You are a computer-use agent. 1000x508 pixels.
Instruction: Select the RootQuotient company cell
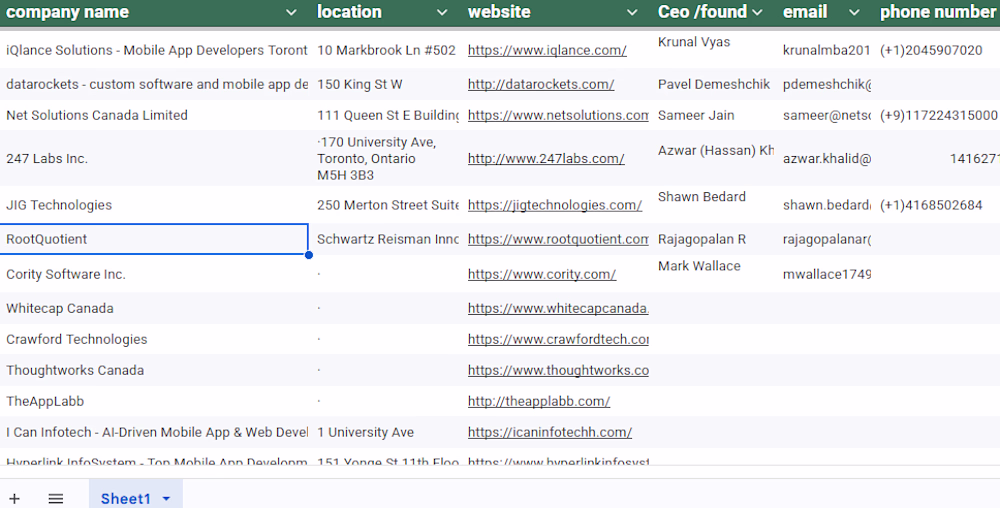pyautogui.click(x=154, y=239)
